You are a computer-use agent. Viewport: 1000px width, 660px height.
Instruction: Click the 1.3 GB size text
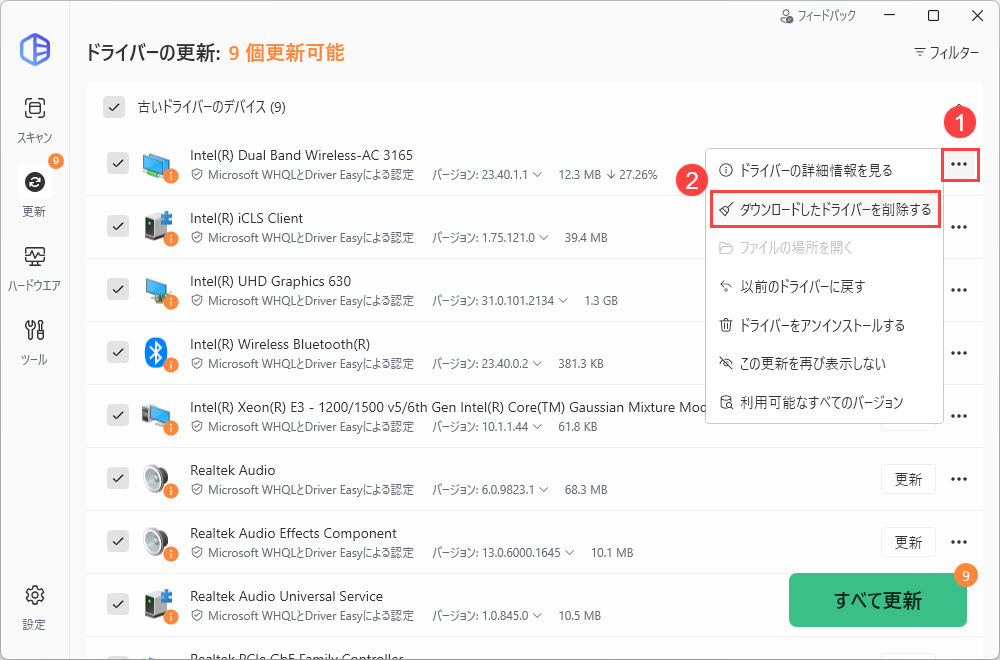point(601,300)
